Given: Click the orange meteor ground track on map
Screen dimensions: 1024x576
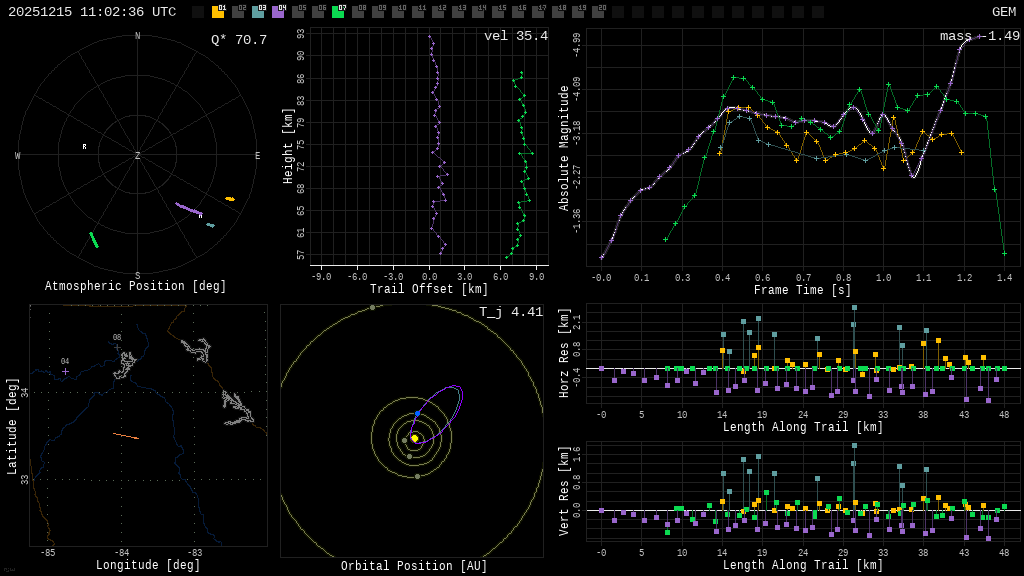Looking at the screenshot, I should pos(126,436).
